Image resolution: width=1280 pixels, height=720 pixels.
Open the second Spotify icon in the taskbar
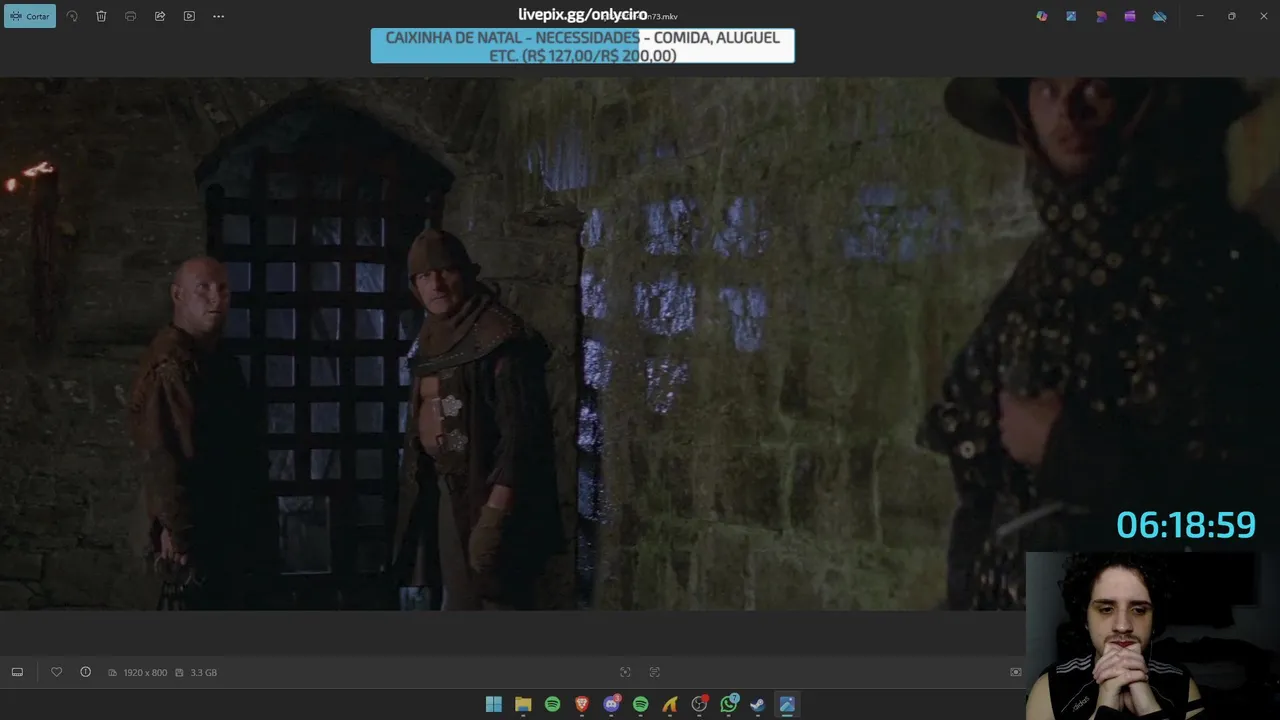[641, 704]
